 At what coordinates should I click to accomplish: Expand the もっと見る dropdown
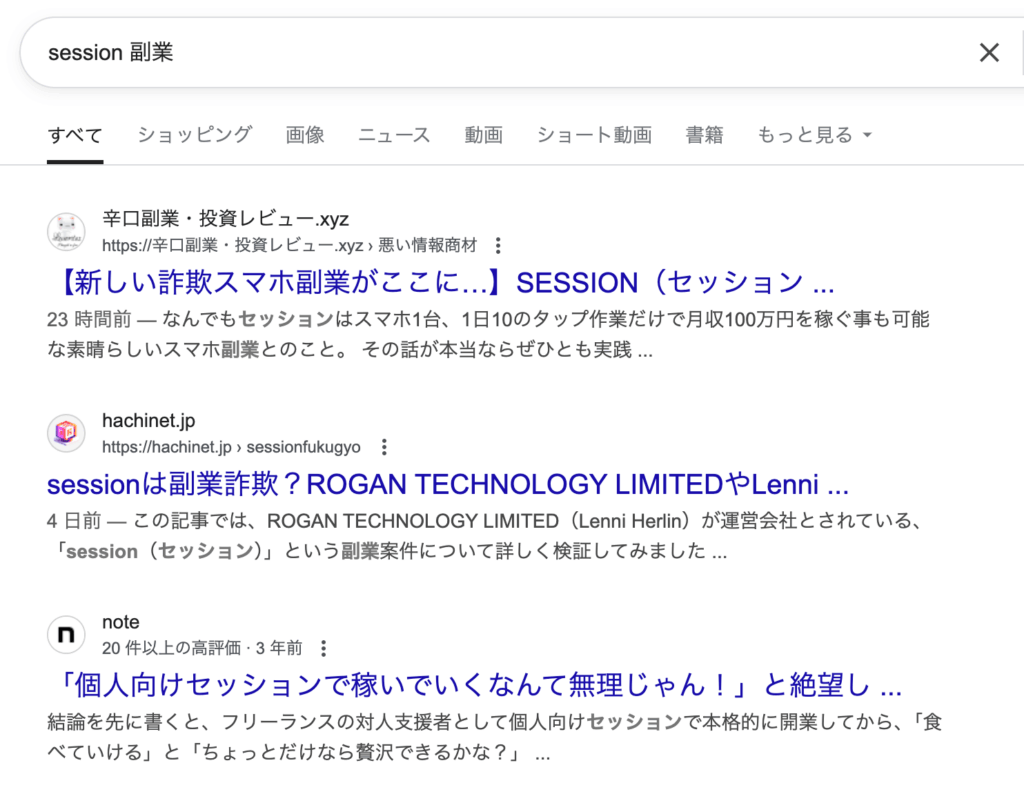814,135
